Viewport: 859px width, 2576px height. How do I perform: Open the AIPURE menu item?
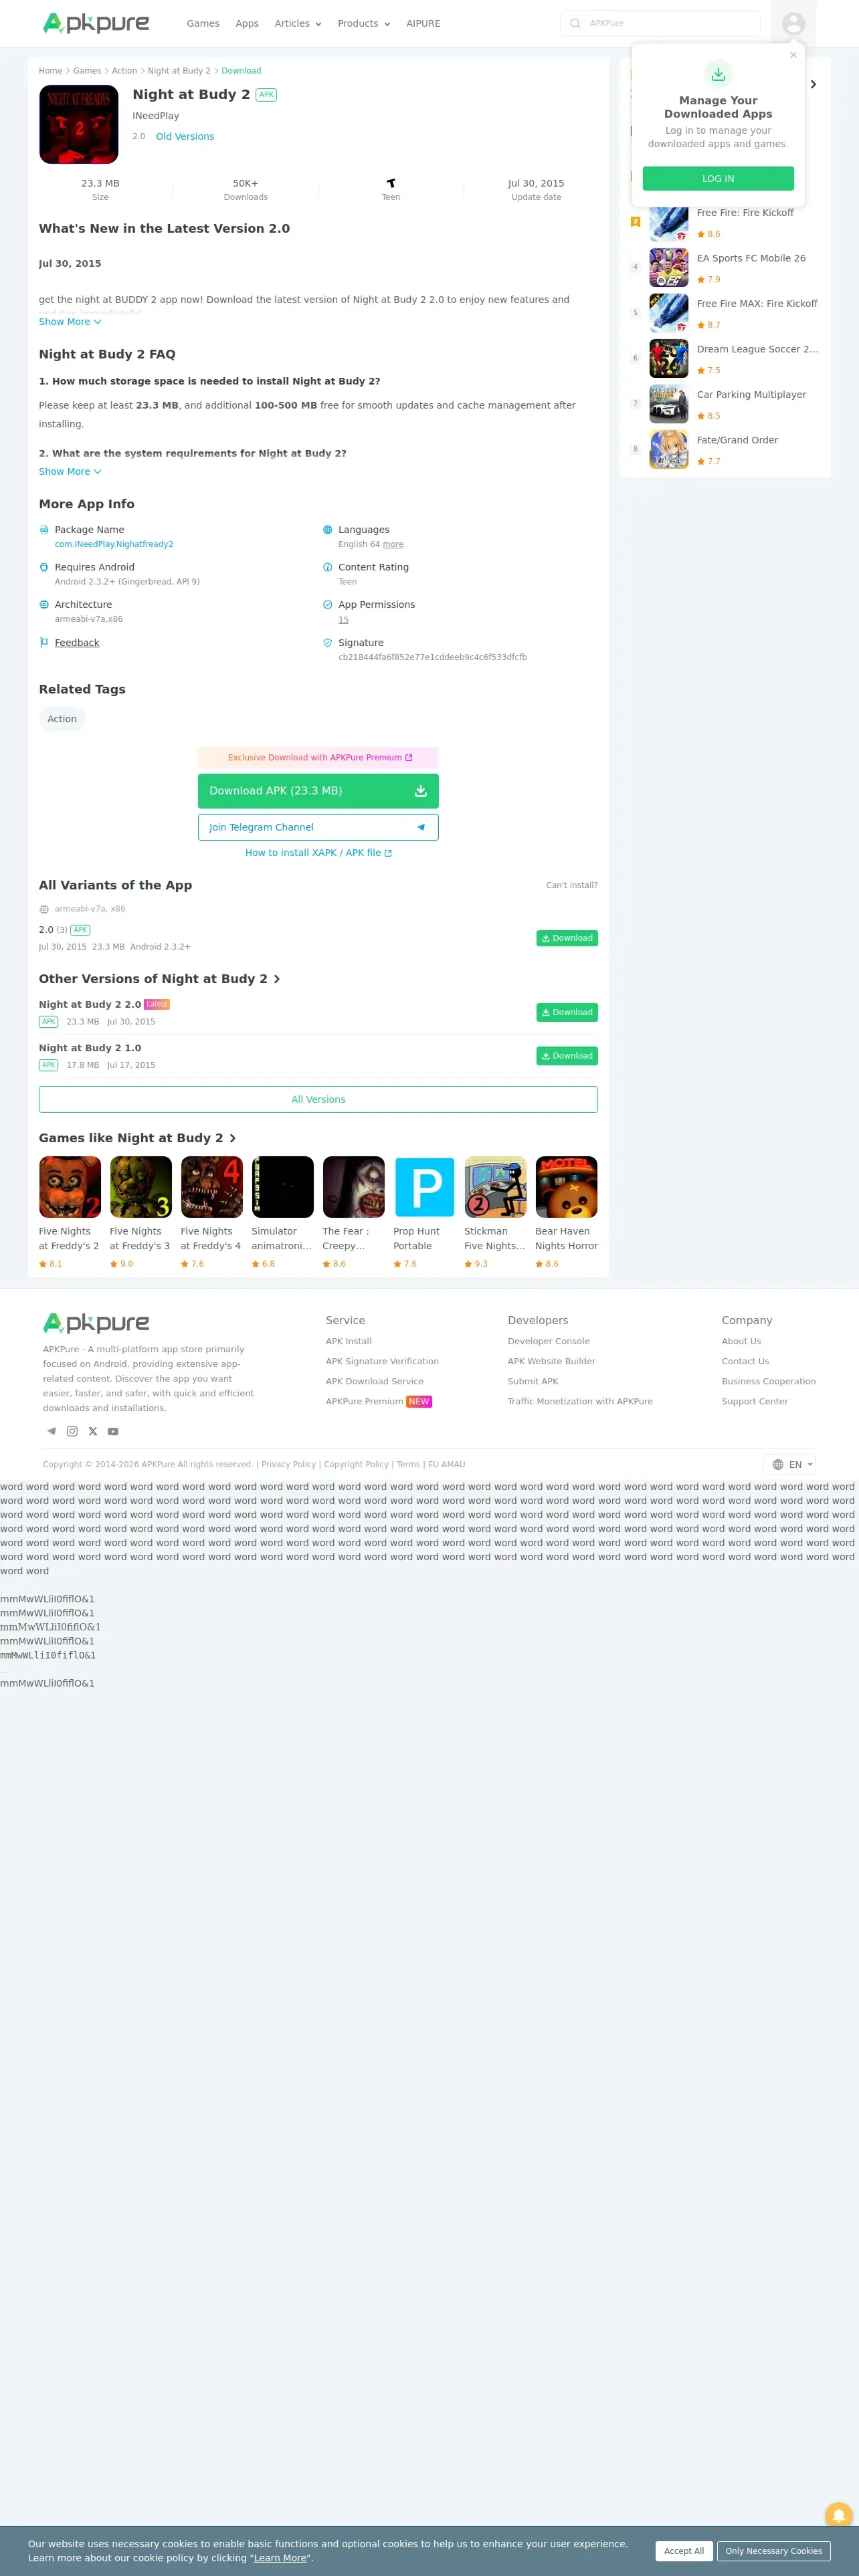click(x=423, y=23)
